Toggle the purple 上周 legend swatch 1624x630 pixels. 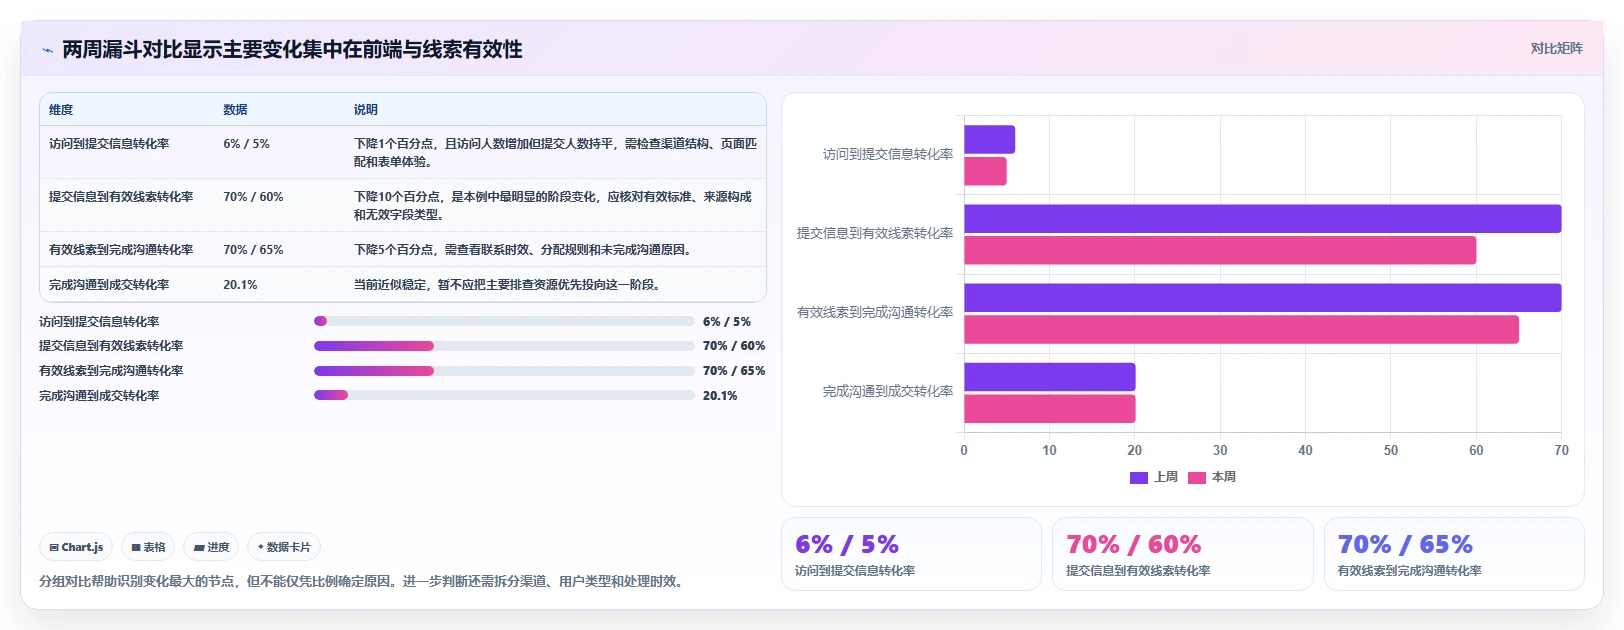(1138, 478)
